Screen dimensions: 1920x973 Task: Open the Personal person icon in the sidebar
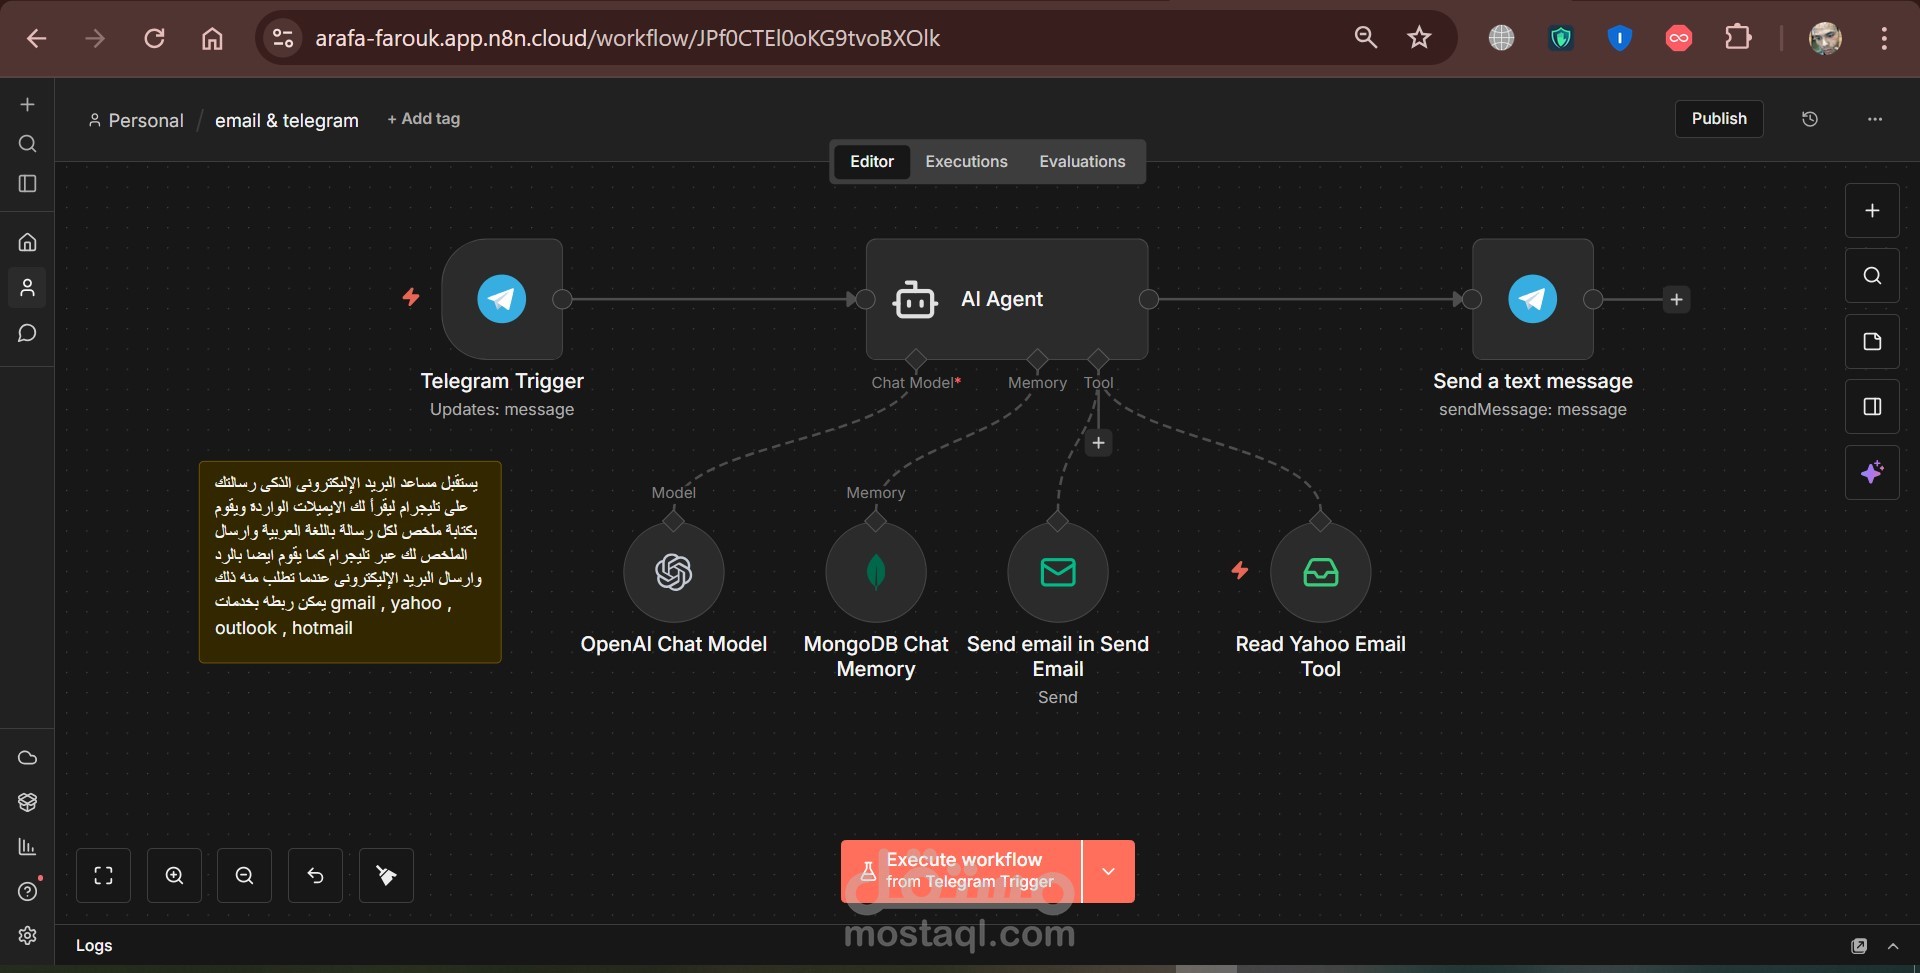coord(27,288)
